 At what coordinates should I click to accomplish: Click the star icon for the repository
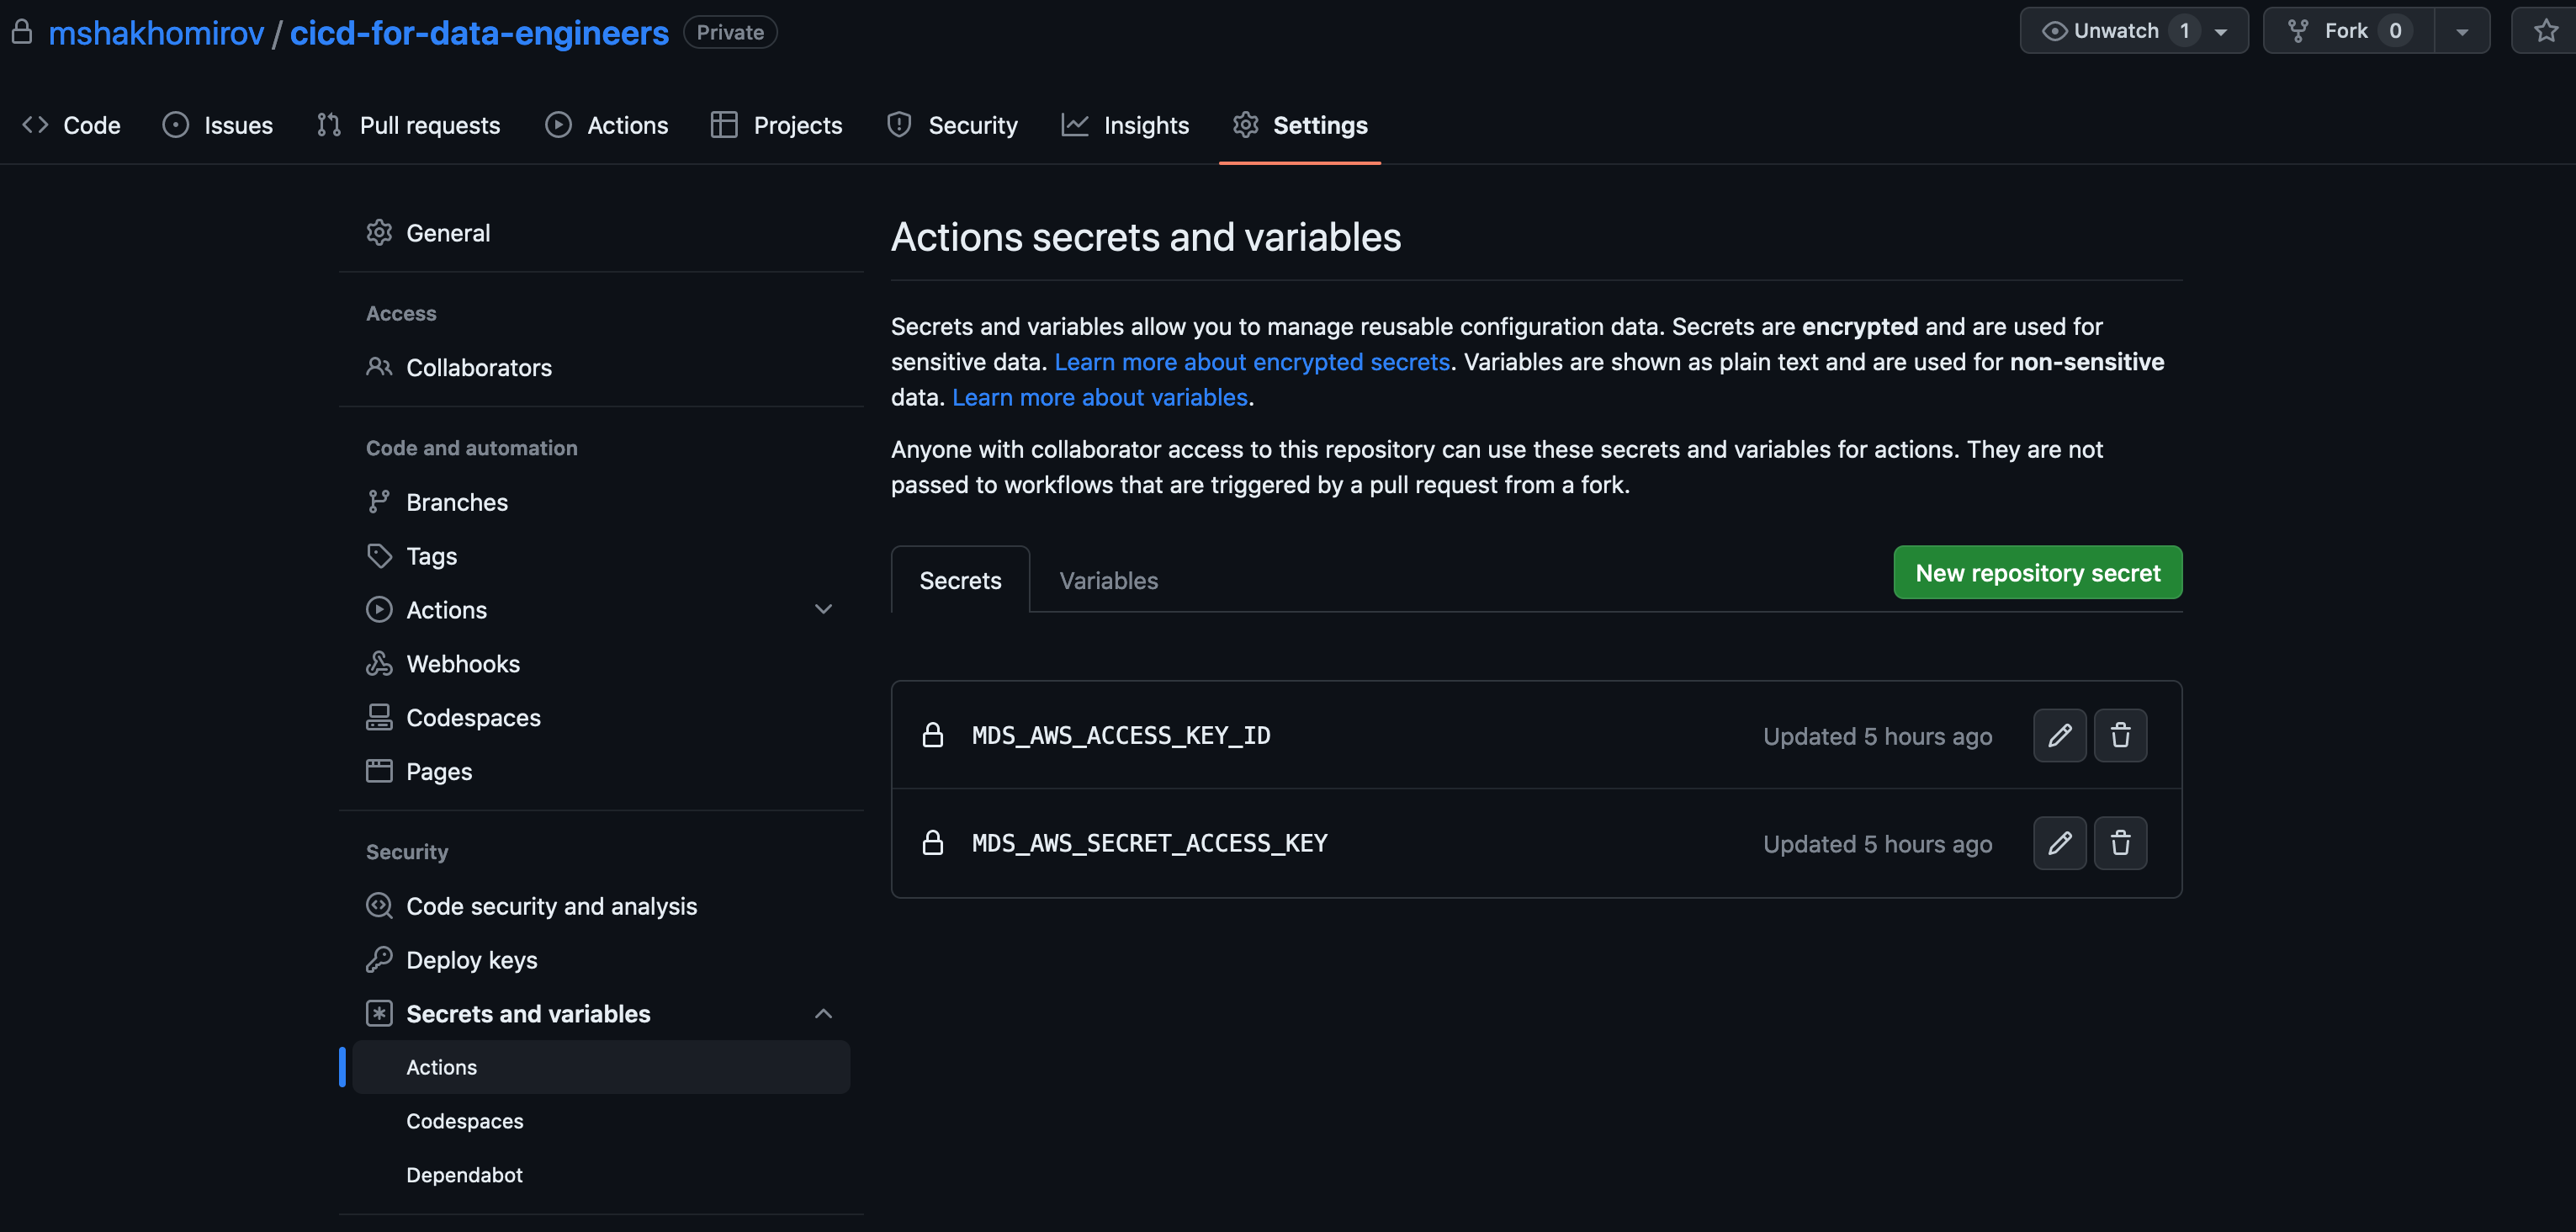point(2545,31)
